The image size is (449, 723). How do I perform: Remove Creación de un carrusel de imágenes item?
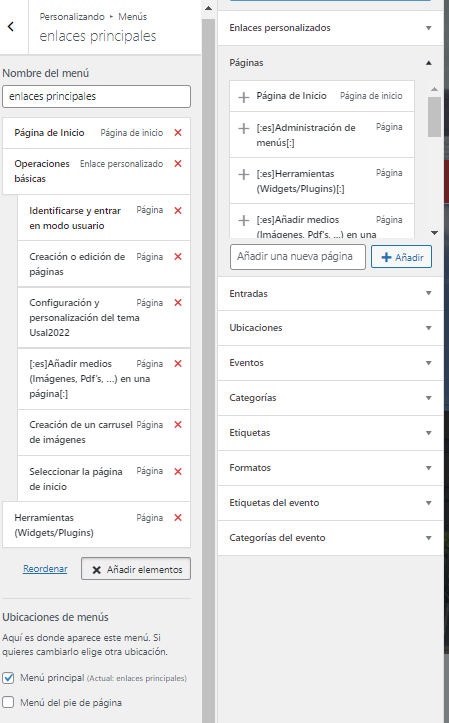click(x=178, y=425)
